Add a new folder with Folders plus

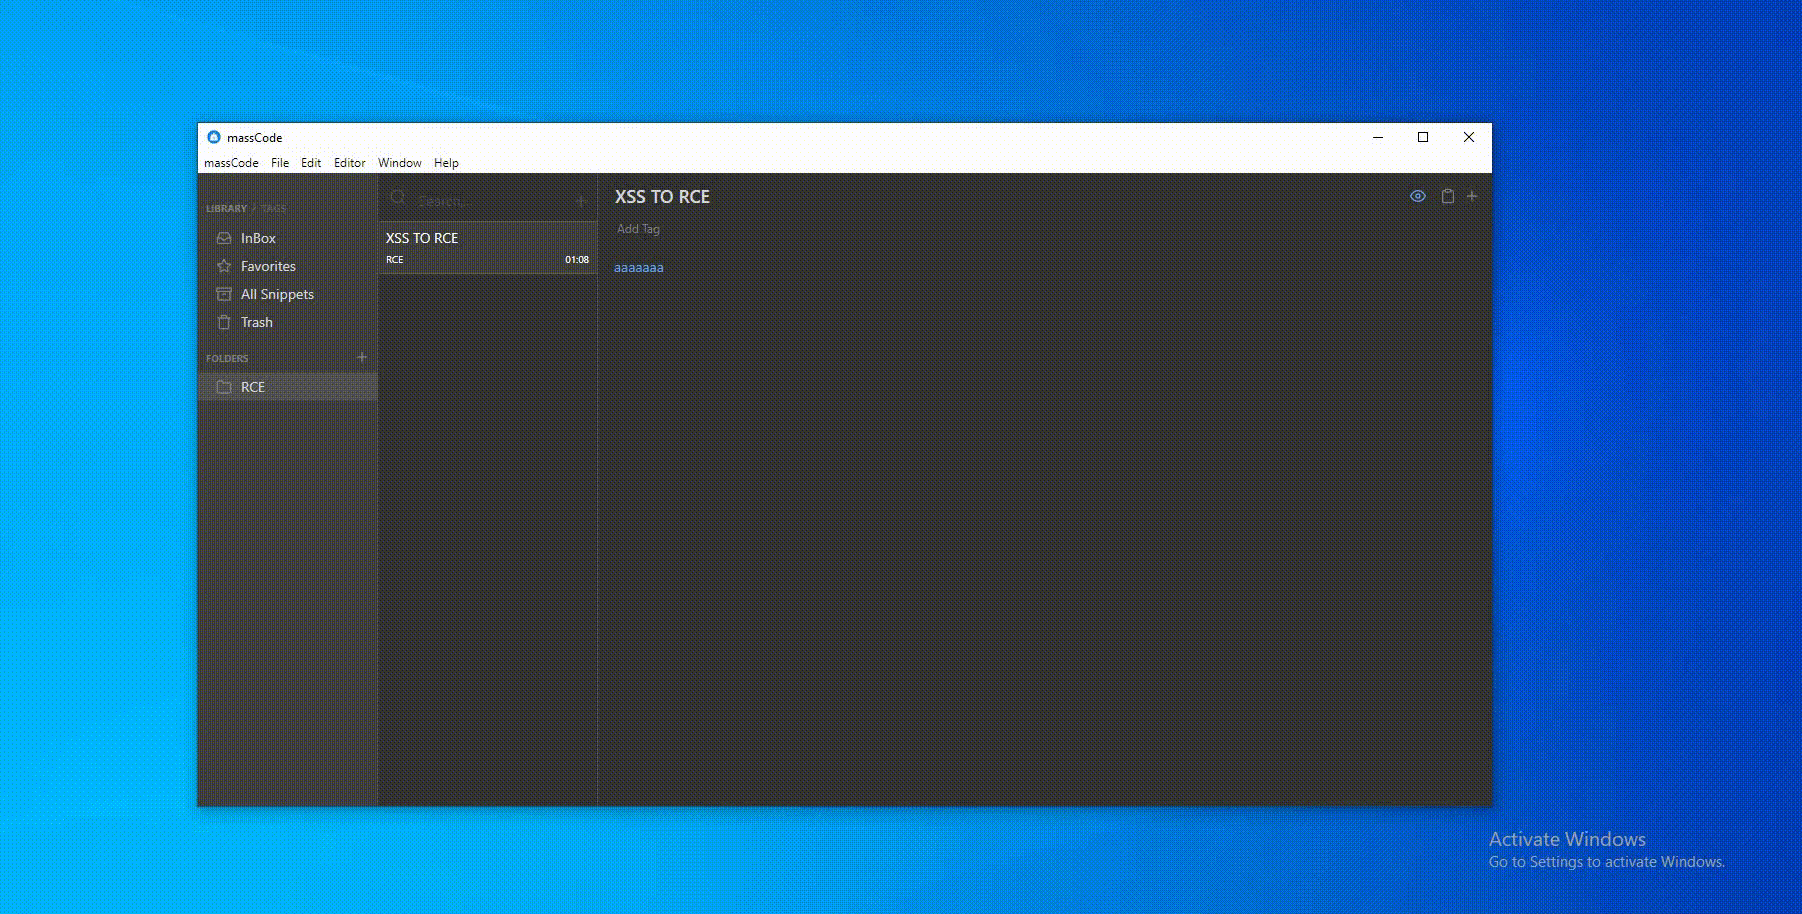362,357
